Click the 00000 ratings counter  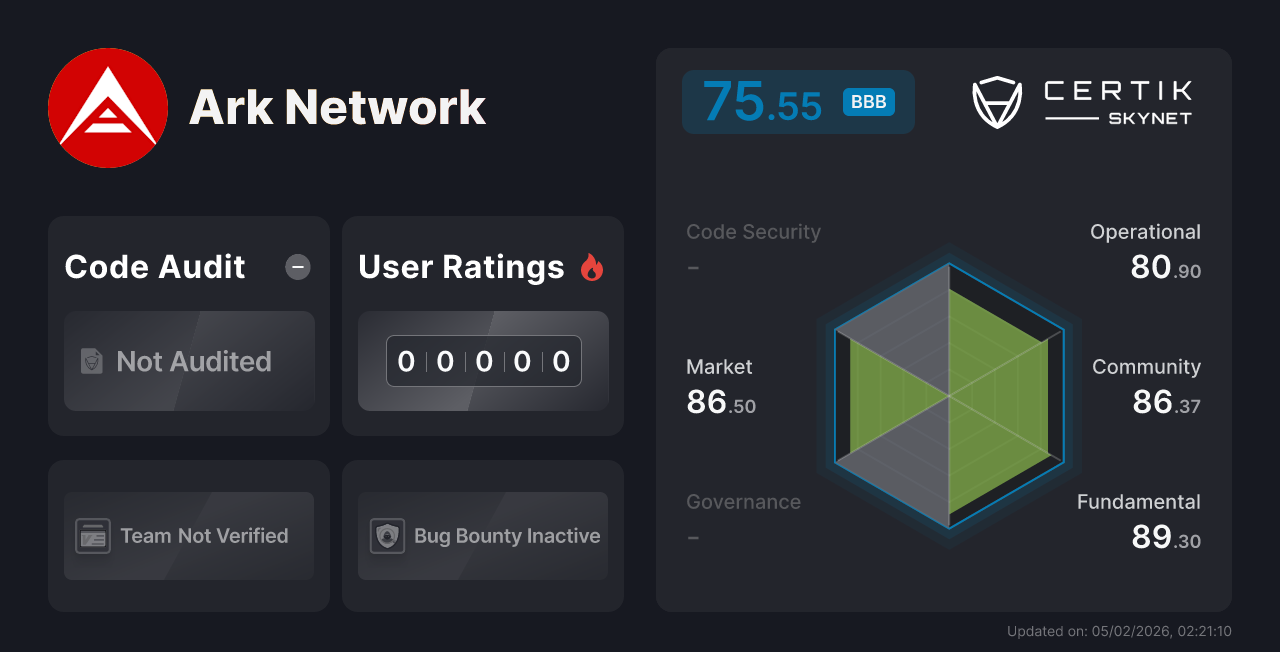[483, 361]
